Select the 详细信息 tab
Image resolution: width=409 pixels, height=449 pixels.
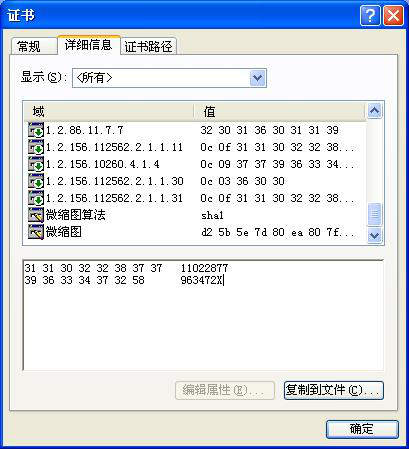coord(88,44)
